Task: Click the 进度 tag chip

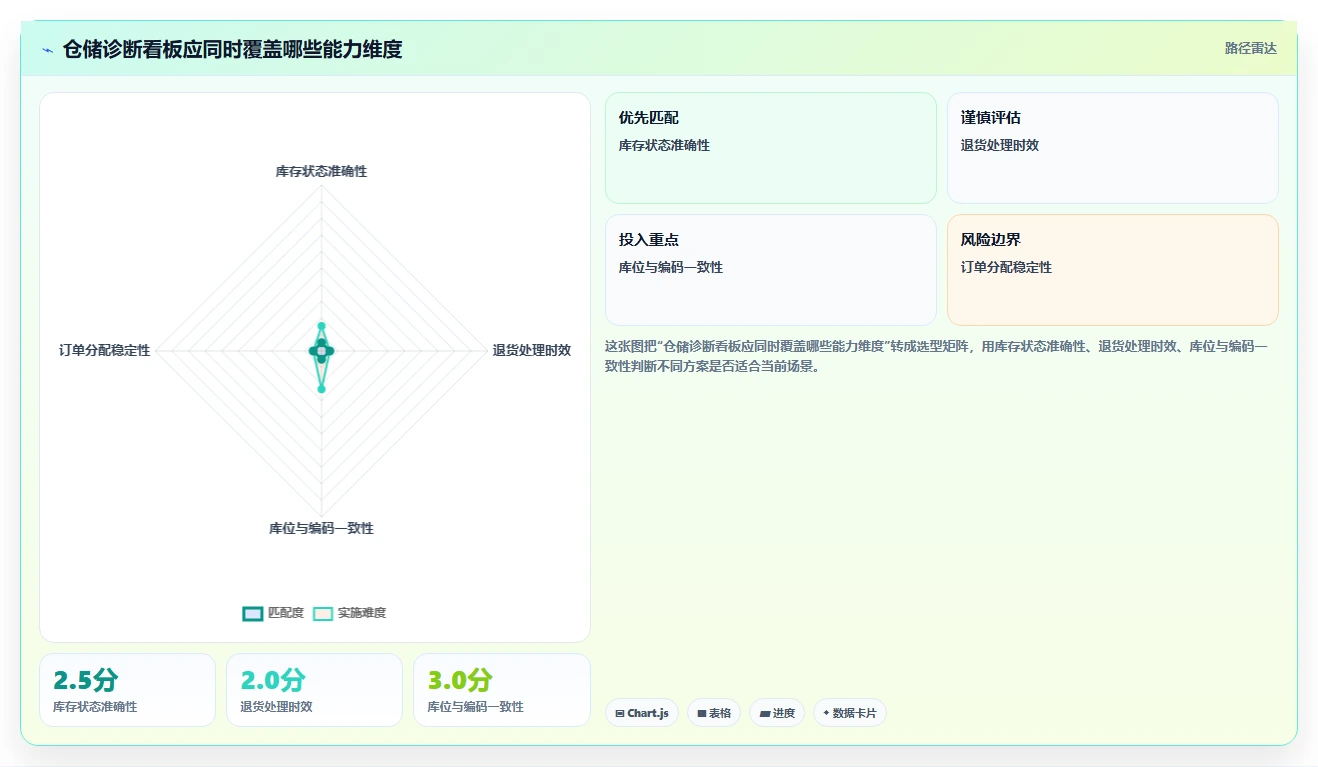Action: point(777,713)
